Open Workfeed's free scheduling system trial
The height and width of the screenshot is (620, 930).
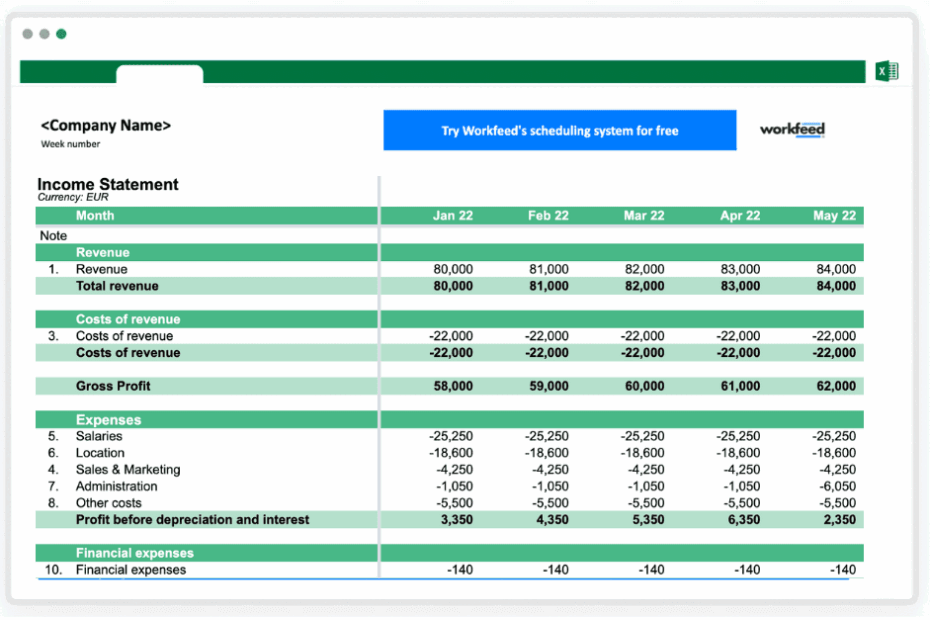559,130
